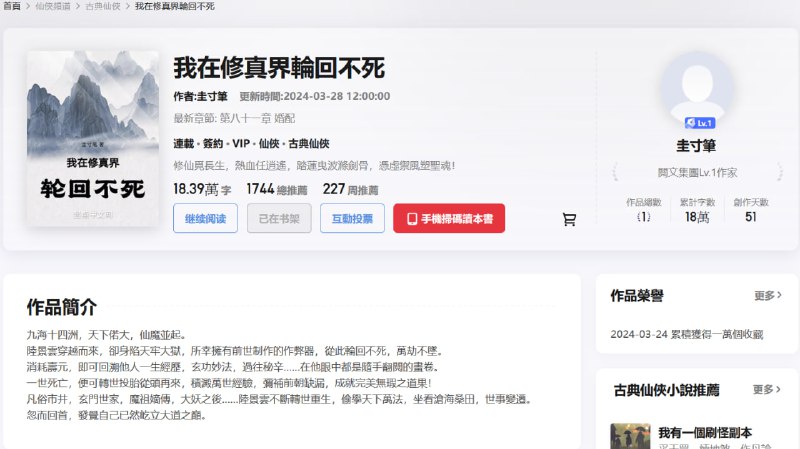The image size is (800, 449).
Task: Click 作者:圭寸筆 under the title
Action: (201, 96)
